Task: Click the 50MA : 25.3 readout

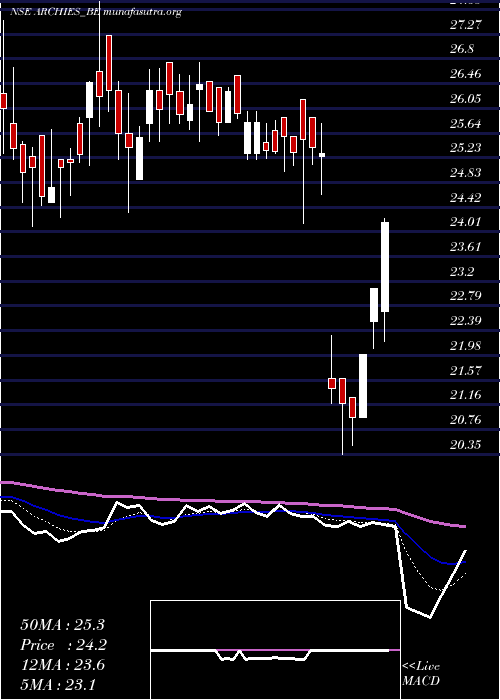Action: [63, 625]
